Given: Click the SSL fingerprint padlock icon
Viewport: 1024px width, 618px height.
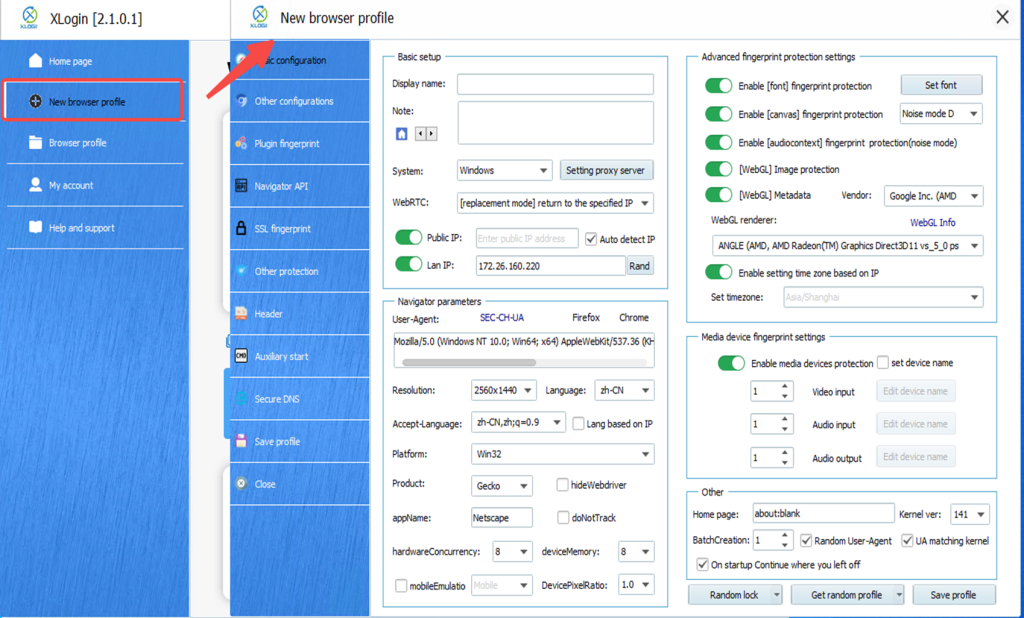Looking at the screenshot, I should point(241,229).
